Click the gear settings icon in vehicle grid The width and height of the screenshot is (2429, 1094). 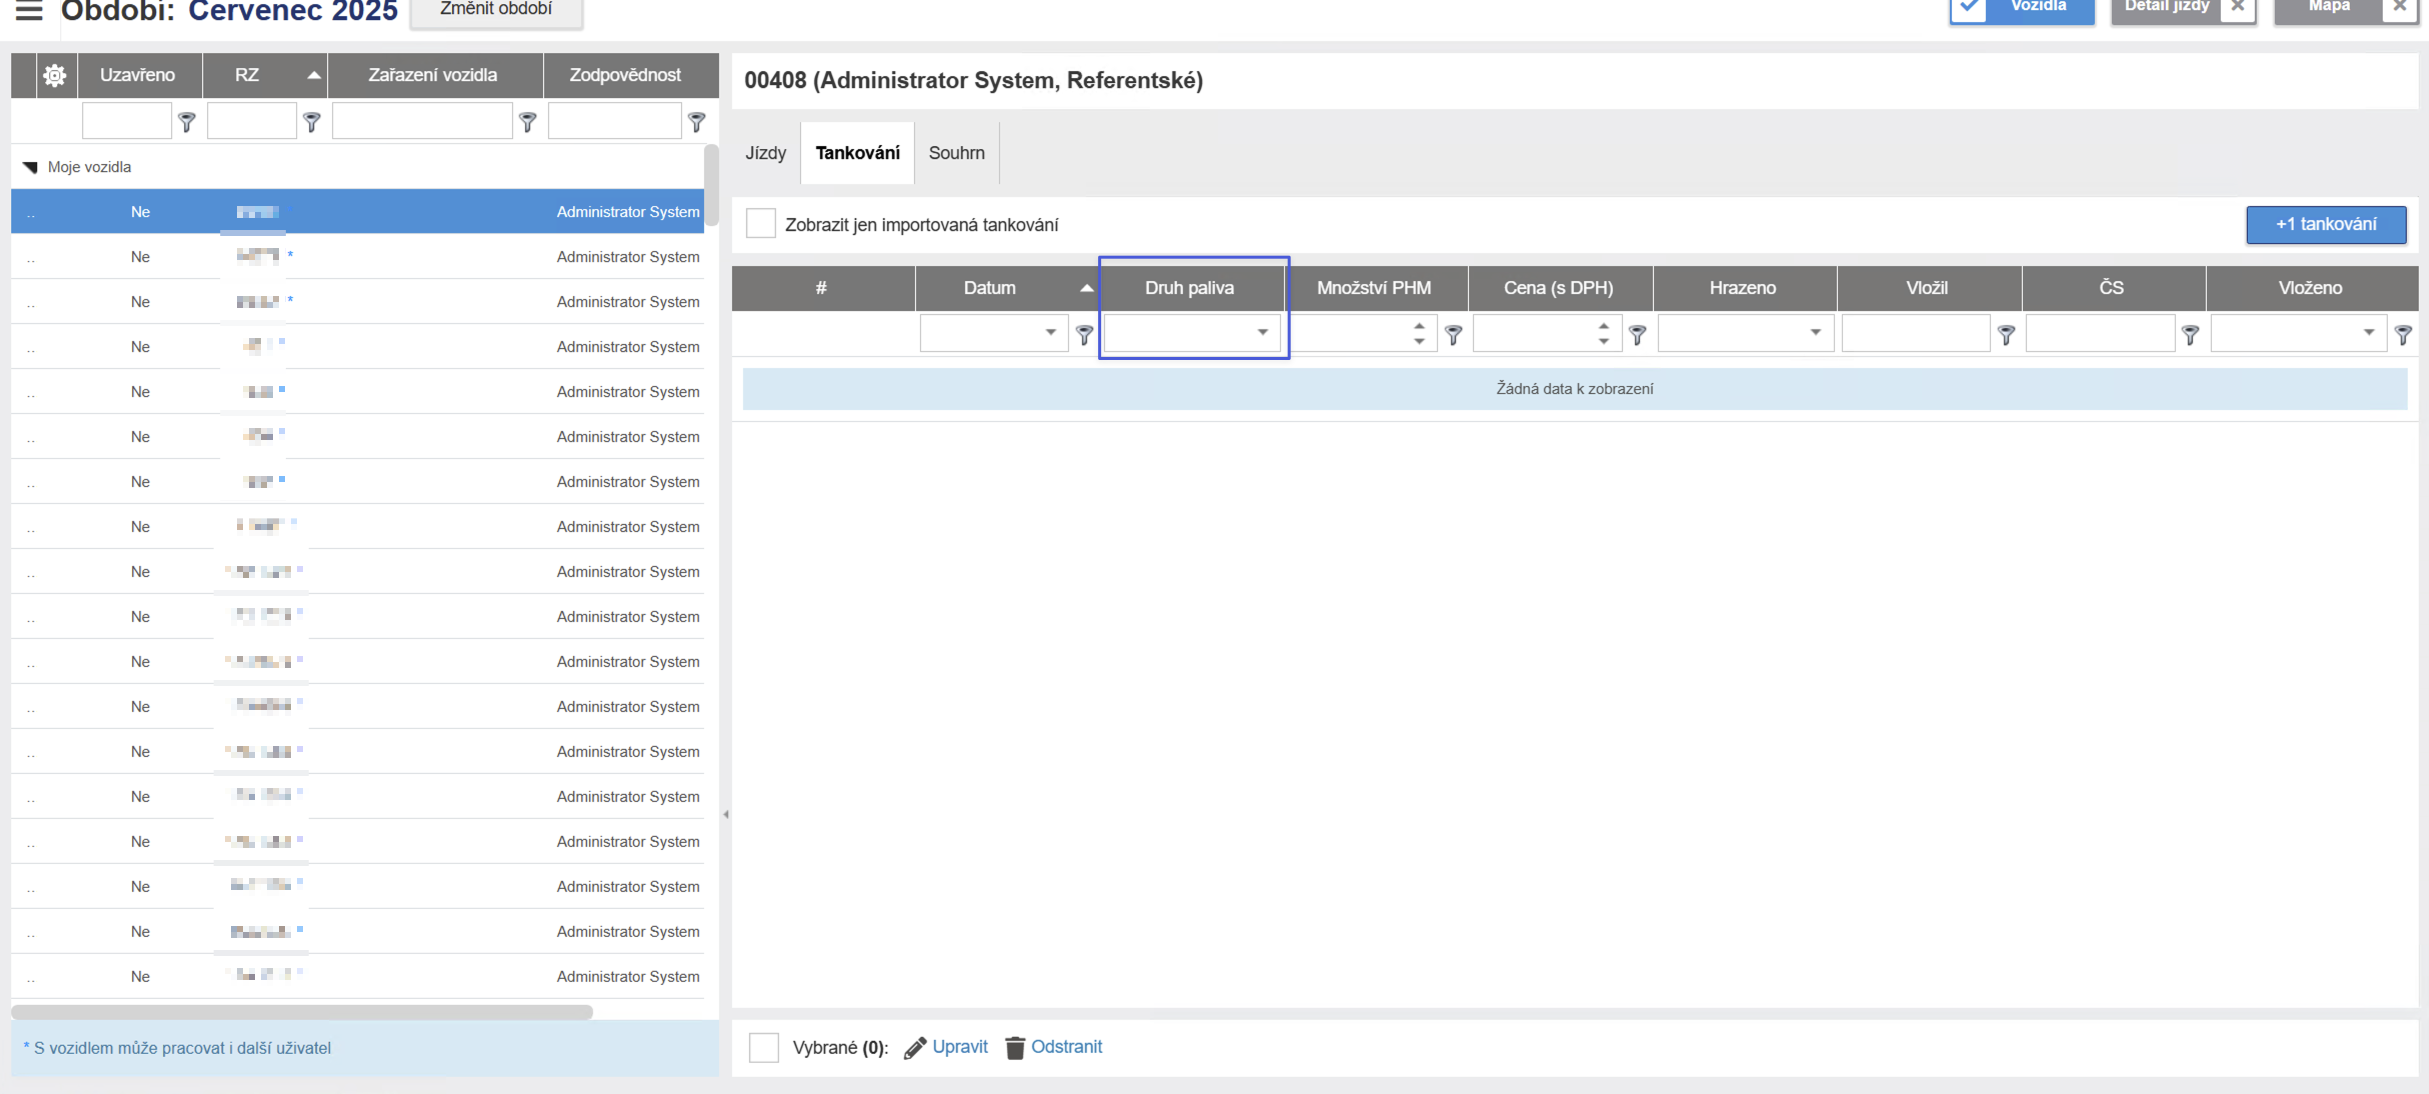[54, 75]
